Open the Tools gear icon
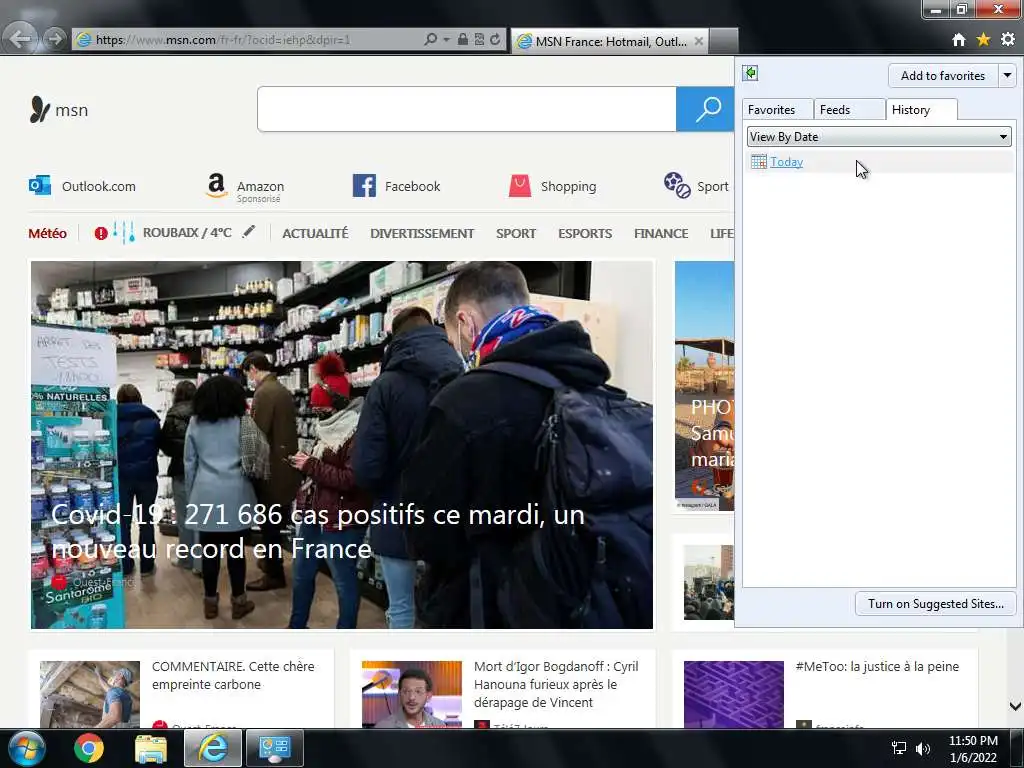 pos(1008,40)
